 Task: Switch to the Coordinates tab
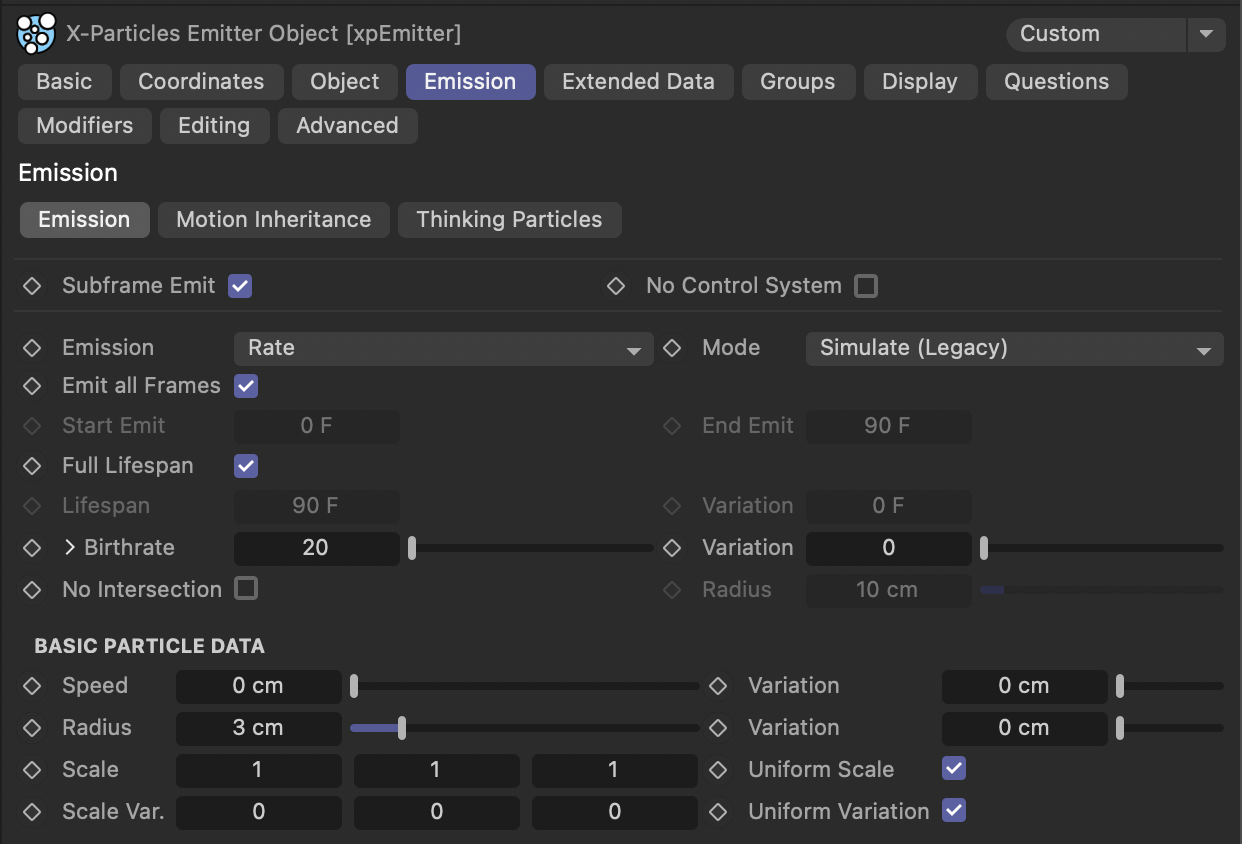click(x=201, y=82)
